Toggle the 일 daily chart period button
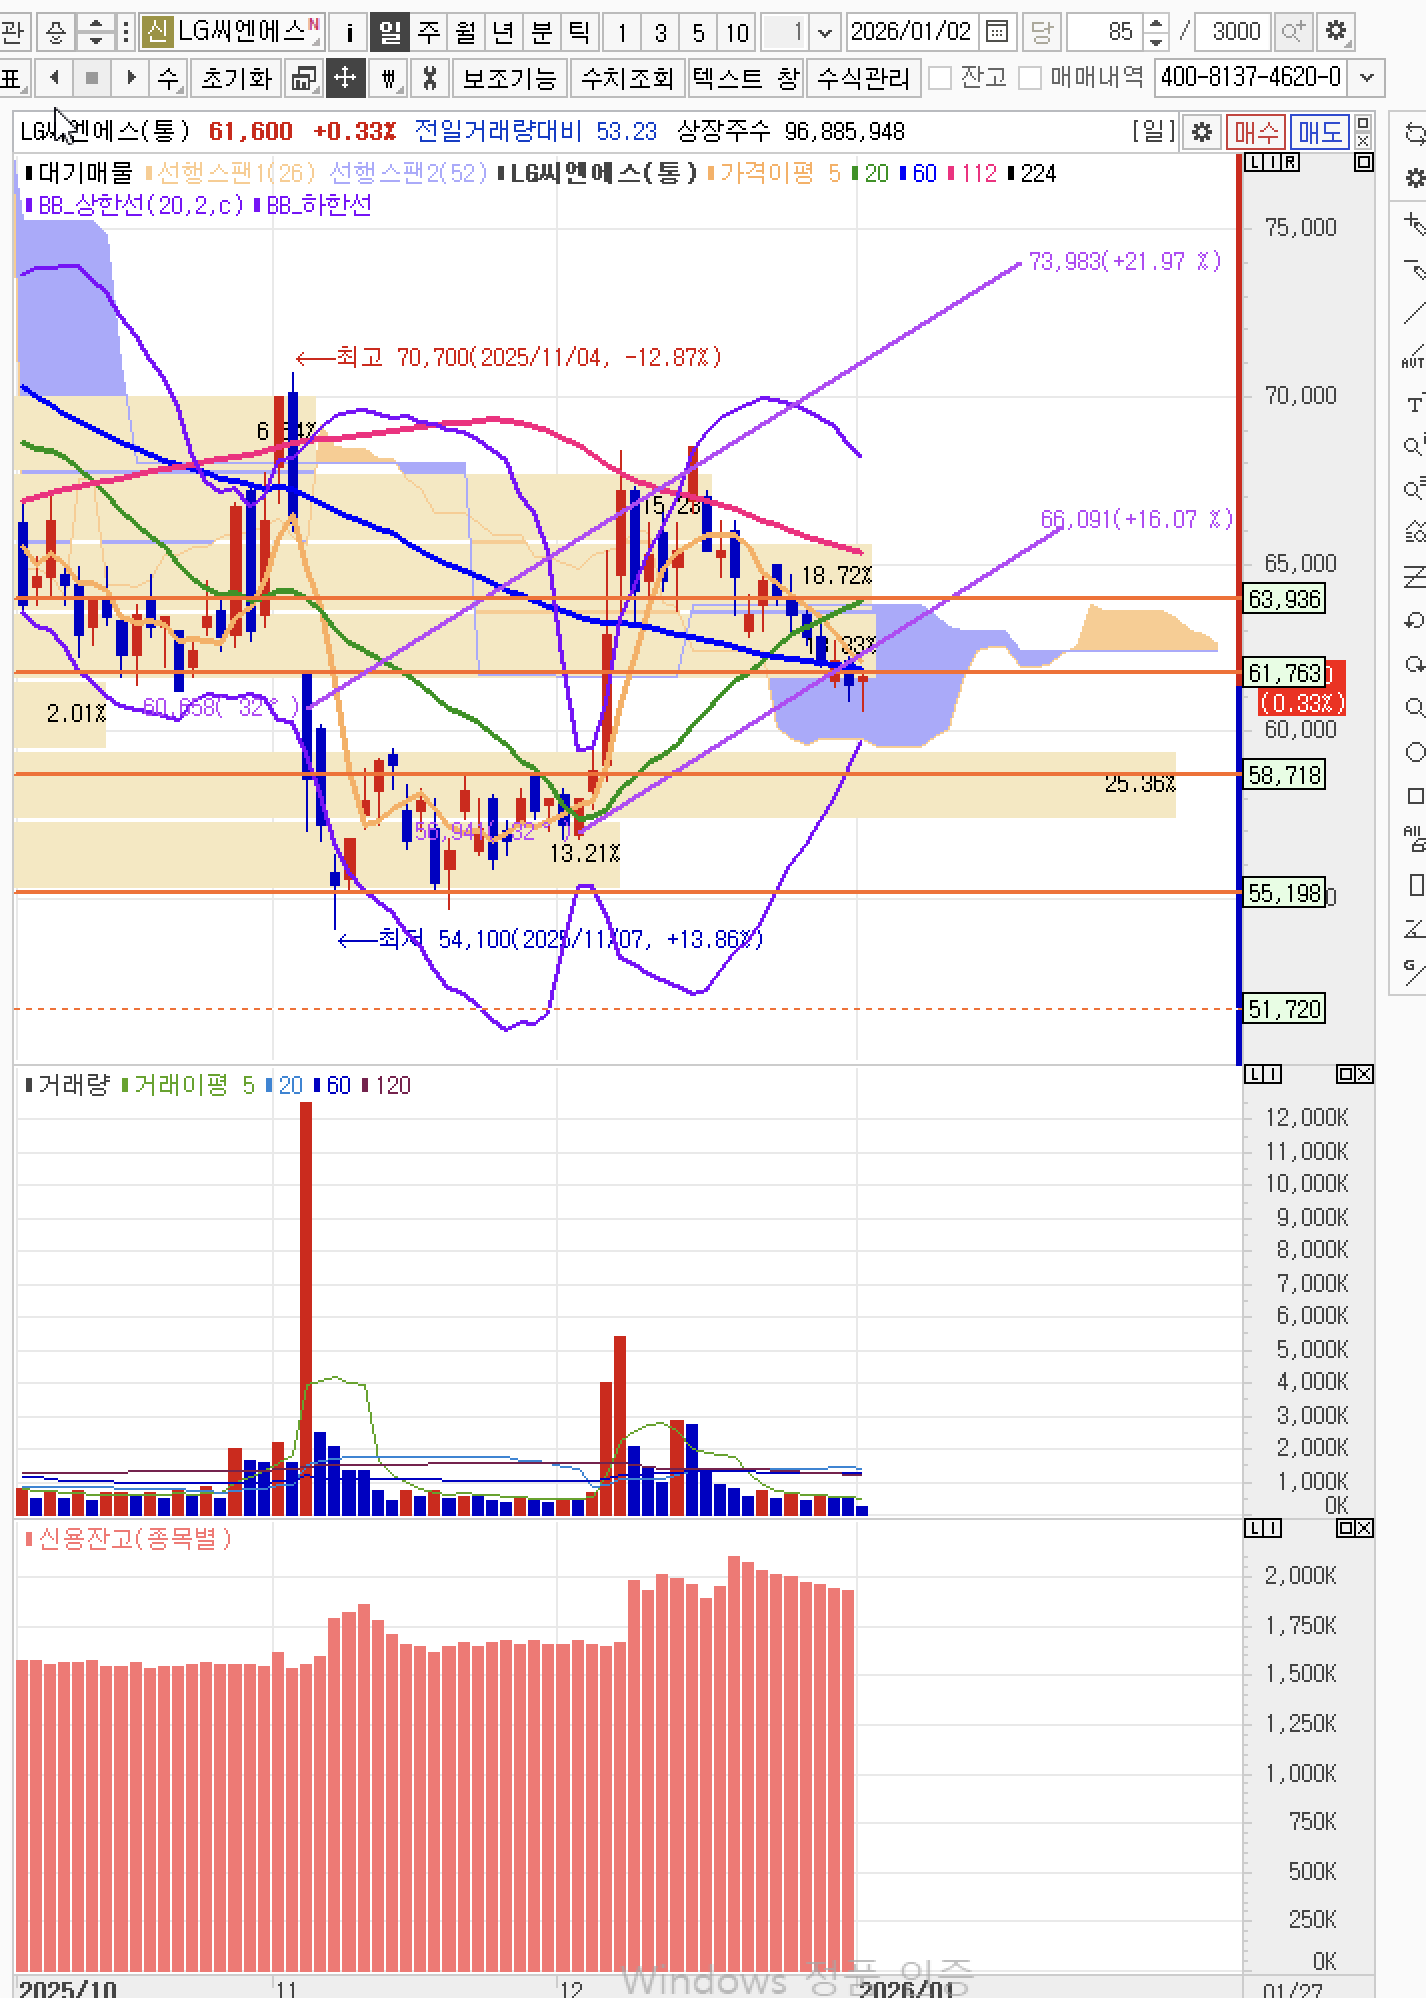Screen dimensions: 1426x1998 389,32
